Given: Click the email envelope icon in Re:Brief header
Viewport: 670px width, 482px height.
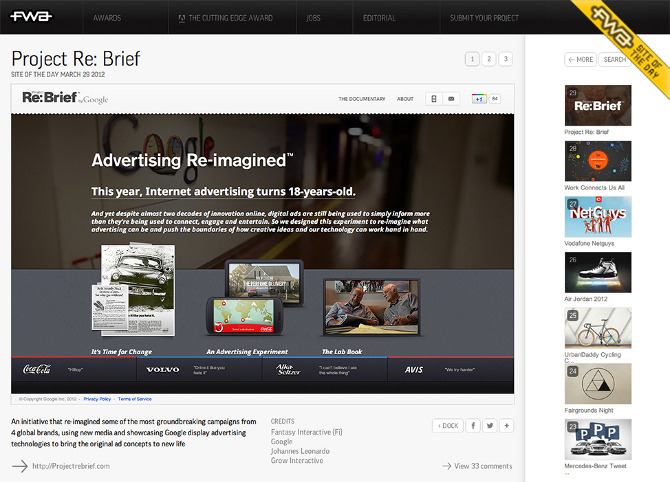Looking at the screenshot, I should tap(451, 99).
